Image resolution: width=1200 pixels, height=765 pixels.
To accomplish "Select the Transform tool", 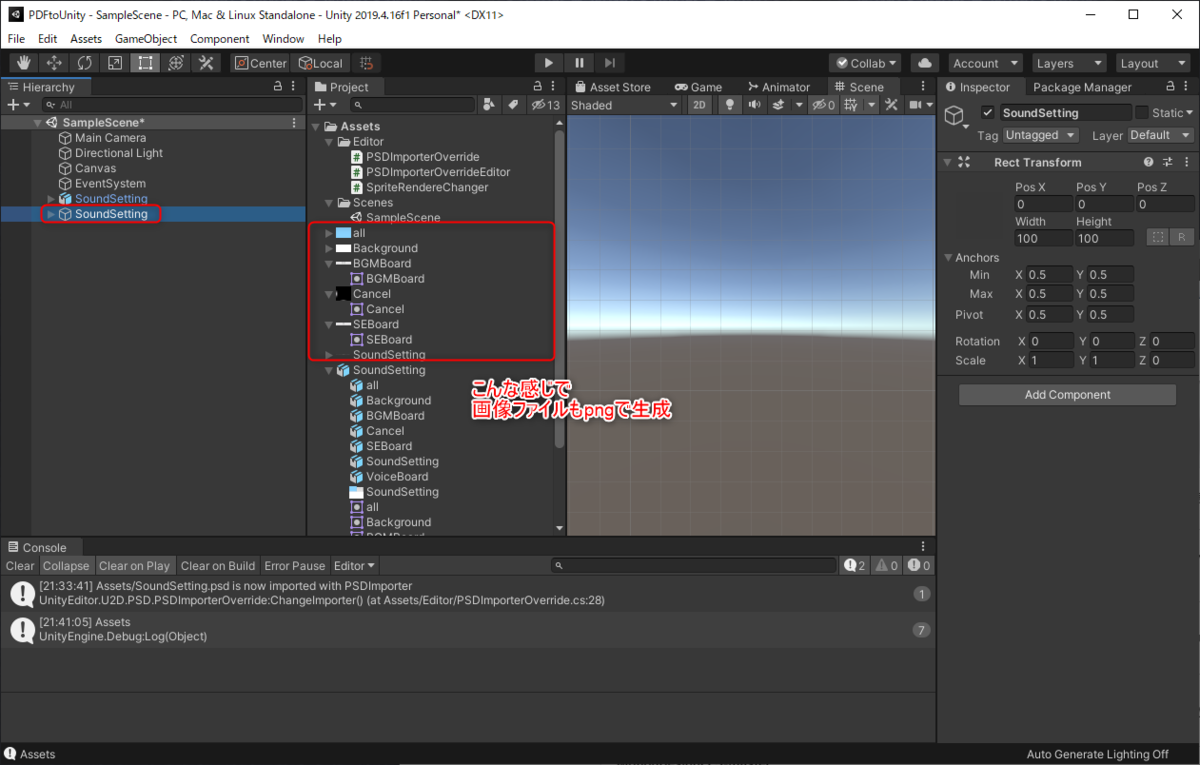I will coord(176,63).
